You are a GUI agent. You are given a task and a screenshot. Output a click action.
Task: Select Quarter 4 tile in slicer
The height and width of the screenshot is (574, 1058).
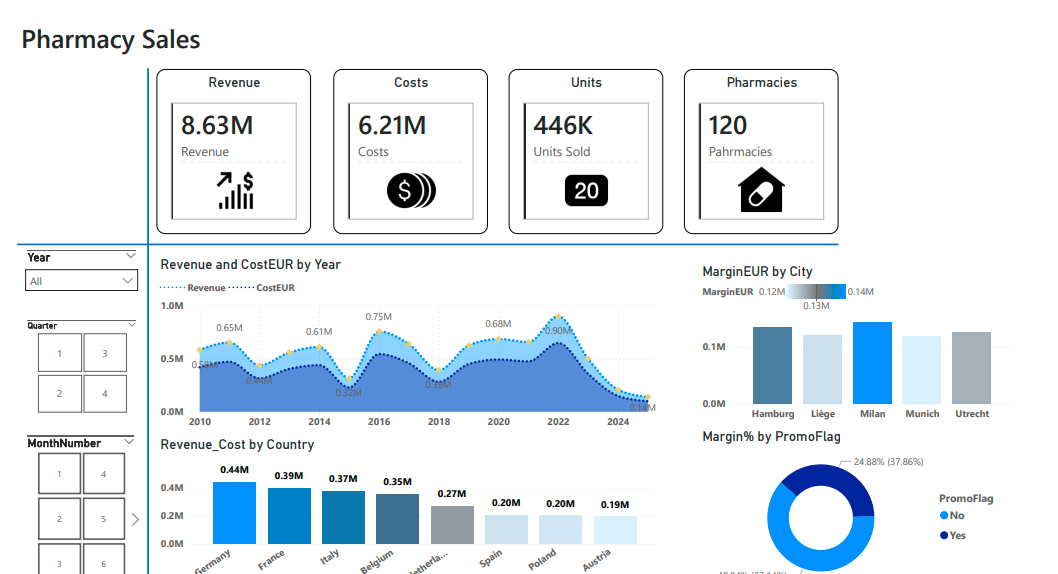(x=105, y=393)
